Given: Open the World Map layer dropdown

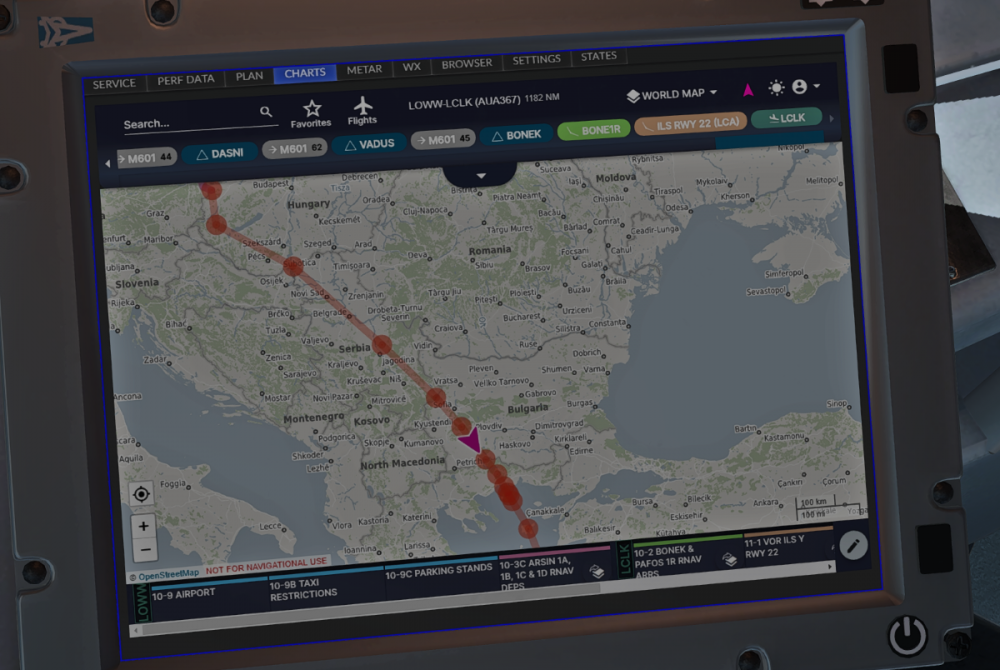Looking at the screenshot, I should (672, 94).
